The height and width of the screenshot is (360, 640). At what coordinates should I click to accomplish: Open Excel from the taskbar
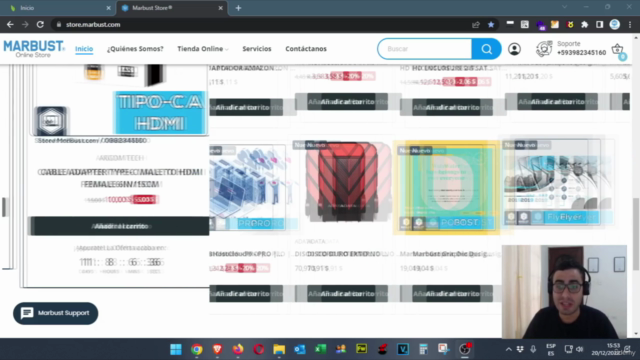[320, 349]
